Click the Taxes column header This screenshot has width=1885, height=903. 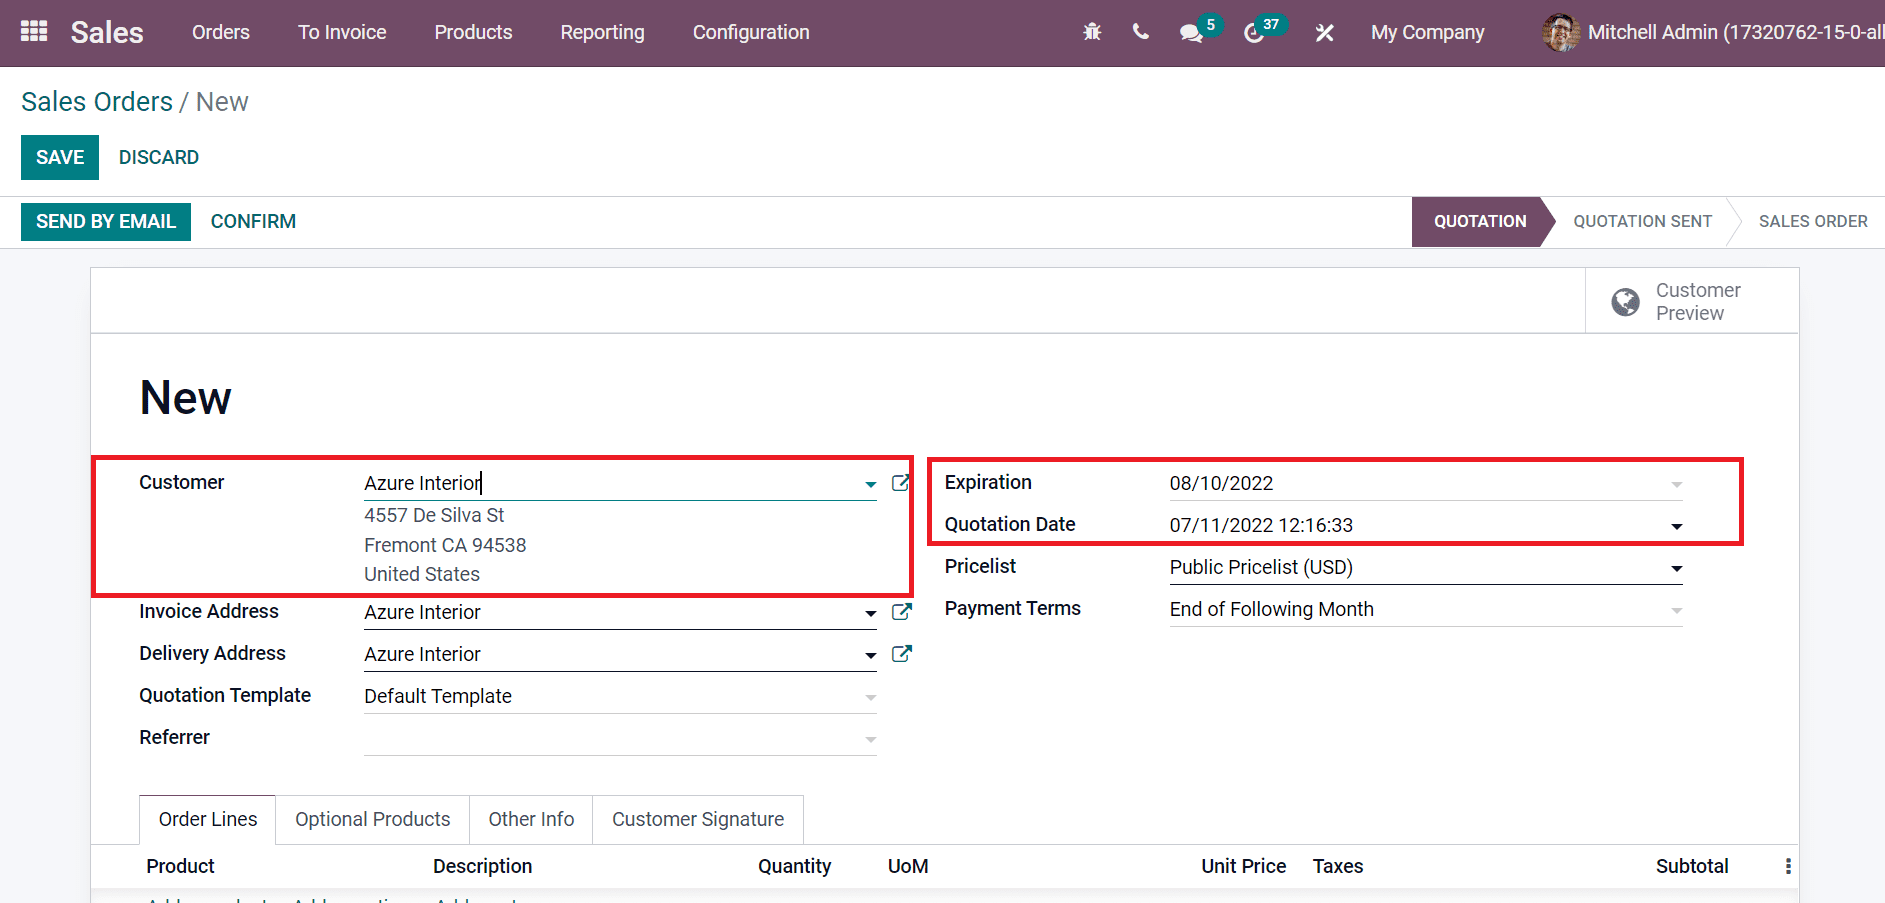point(1338,866)
